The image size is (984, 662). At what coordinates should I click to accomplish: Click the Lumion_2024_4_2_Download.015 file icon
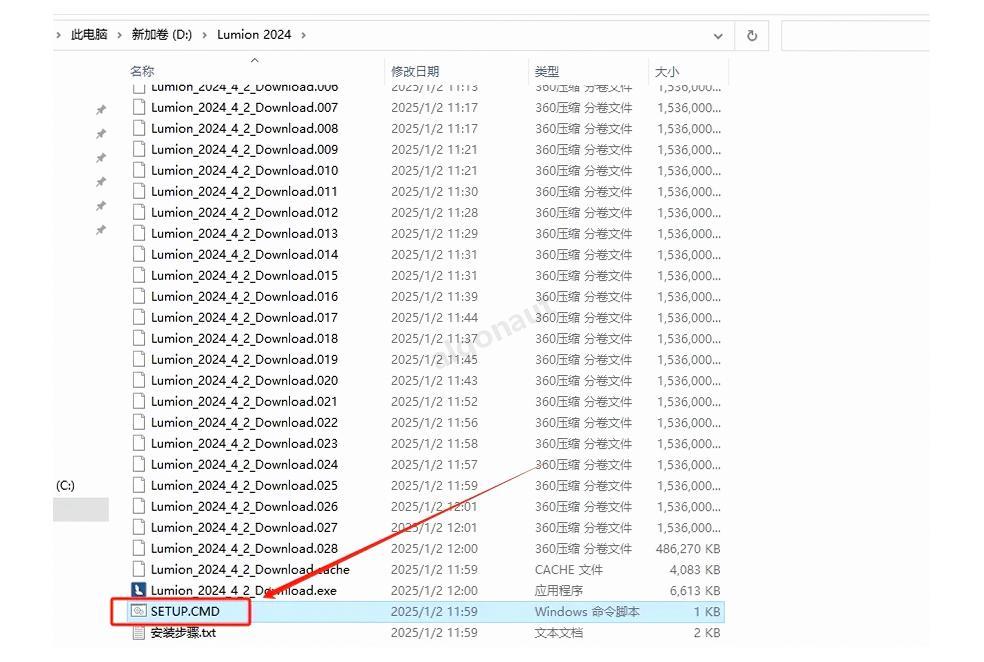tap(139, 275)
